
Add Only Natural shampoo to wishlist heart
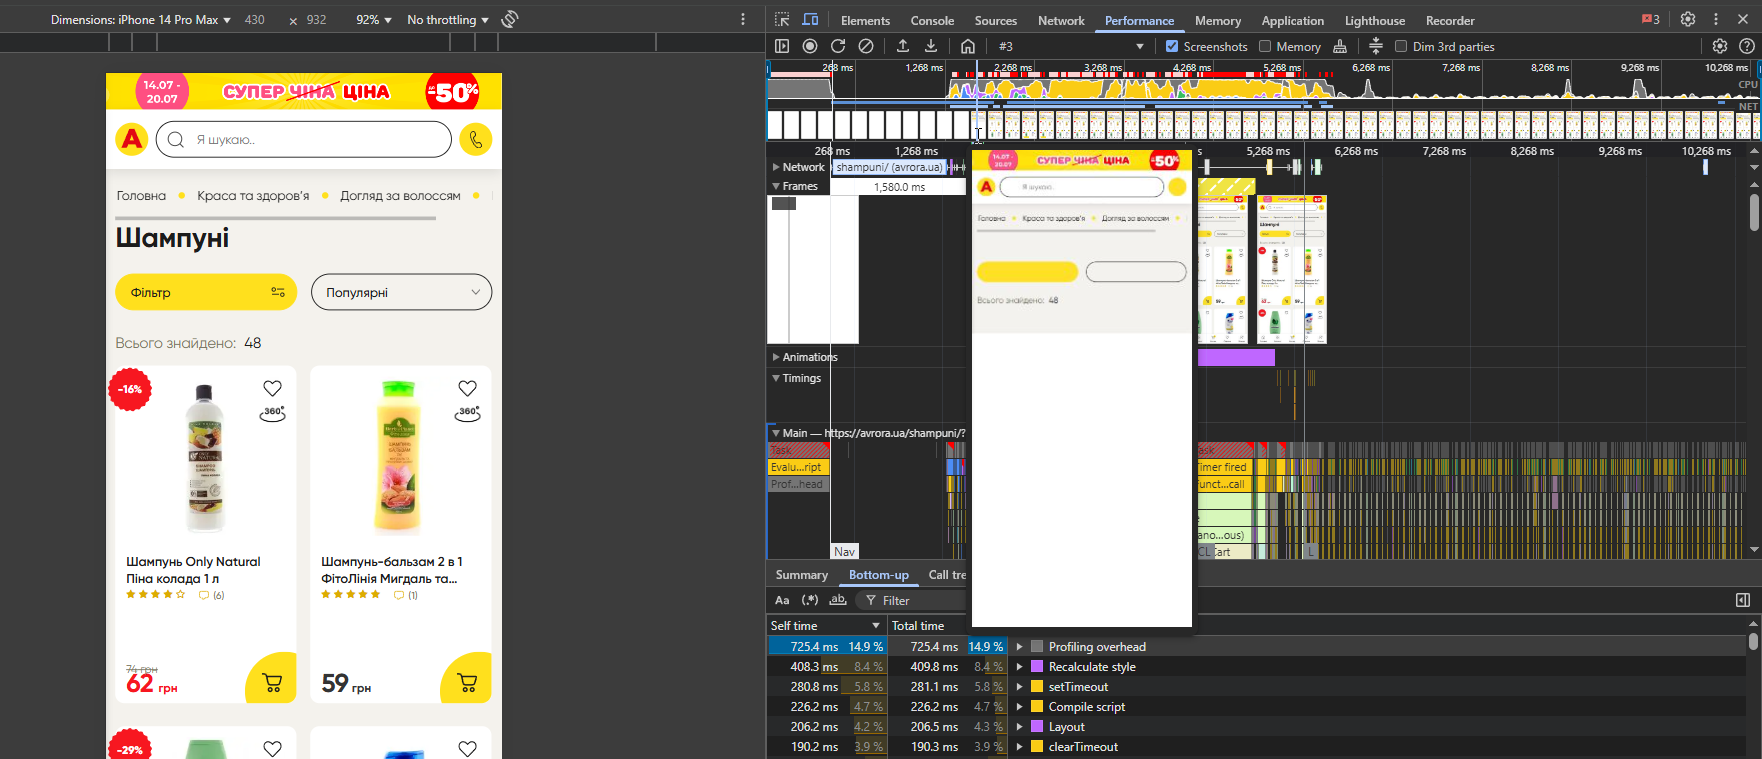click(272, 388)
